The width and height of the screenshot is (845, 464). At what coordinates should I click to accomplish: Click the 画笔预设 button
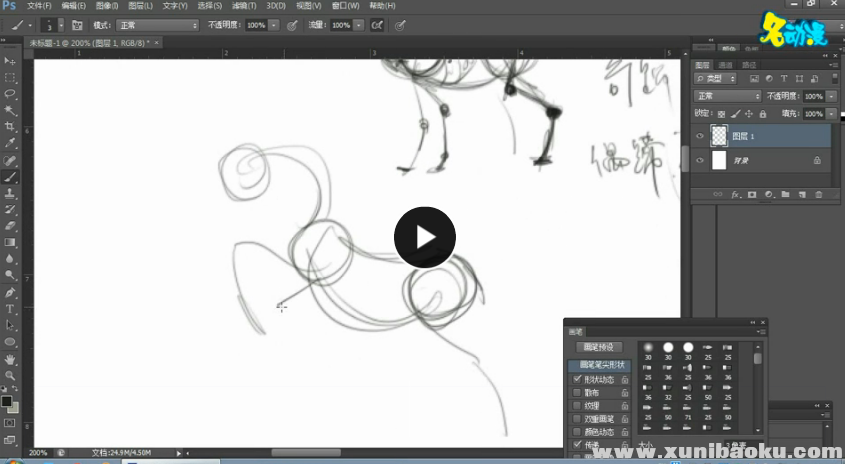601,347
